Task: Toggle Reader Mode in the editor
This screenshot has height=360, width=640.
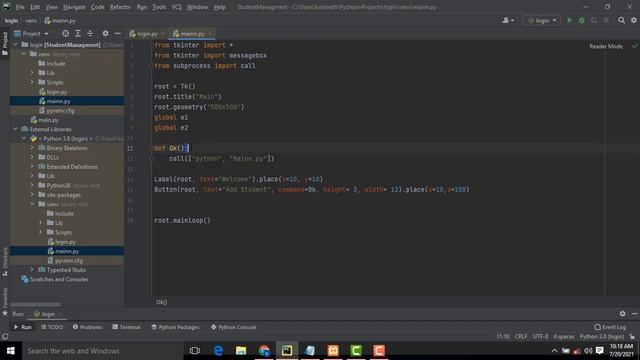Action: [606, 46]
